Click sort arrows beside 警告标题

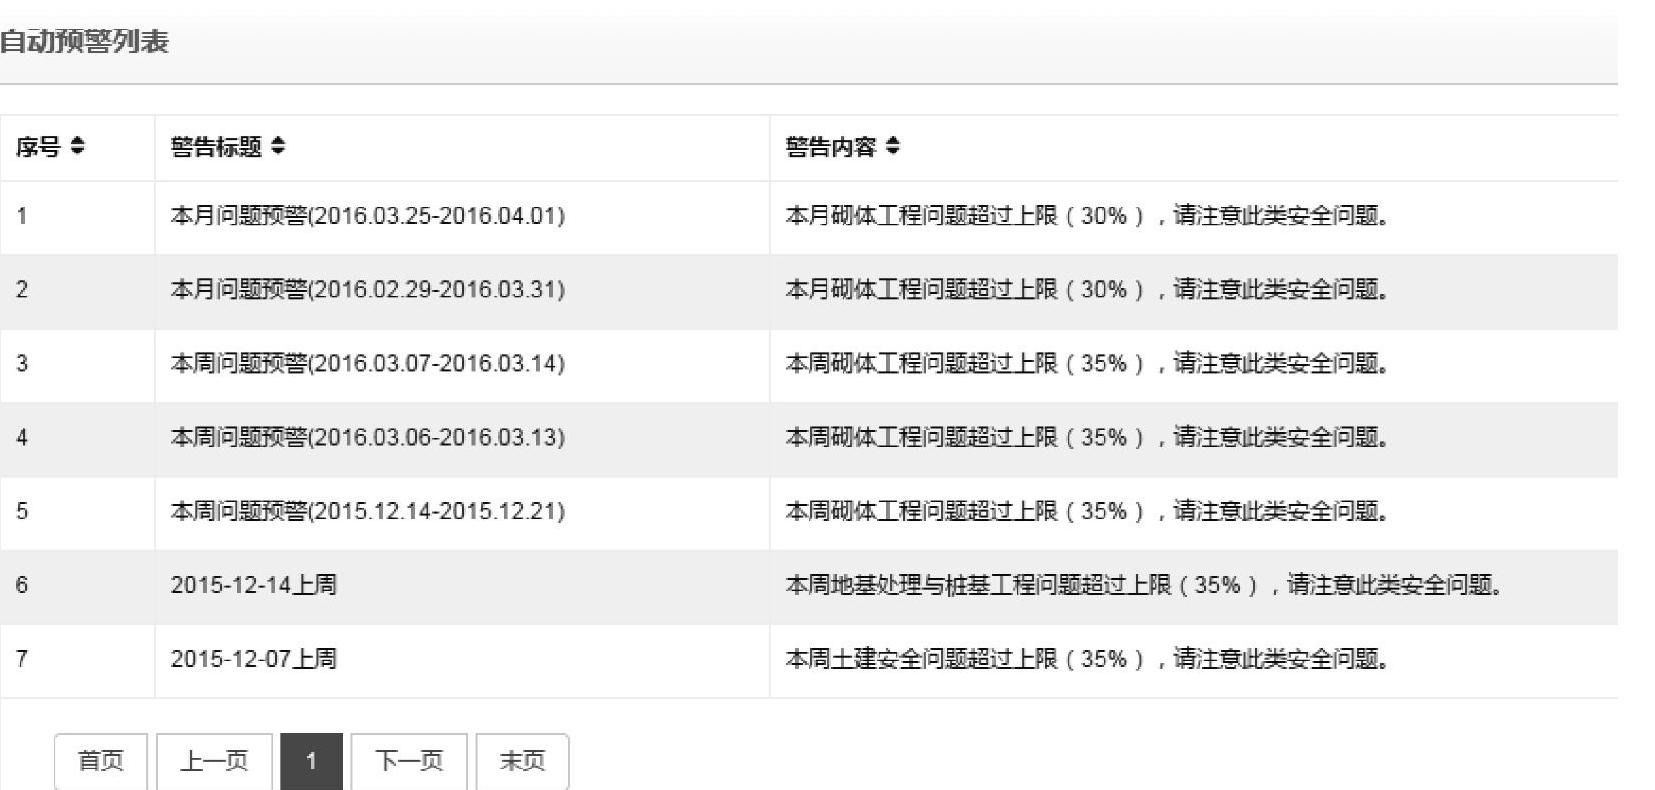278,147
